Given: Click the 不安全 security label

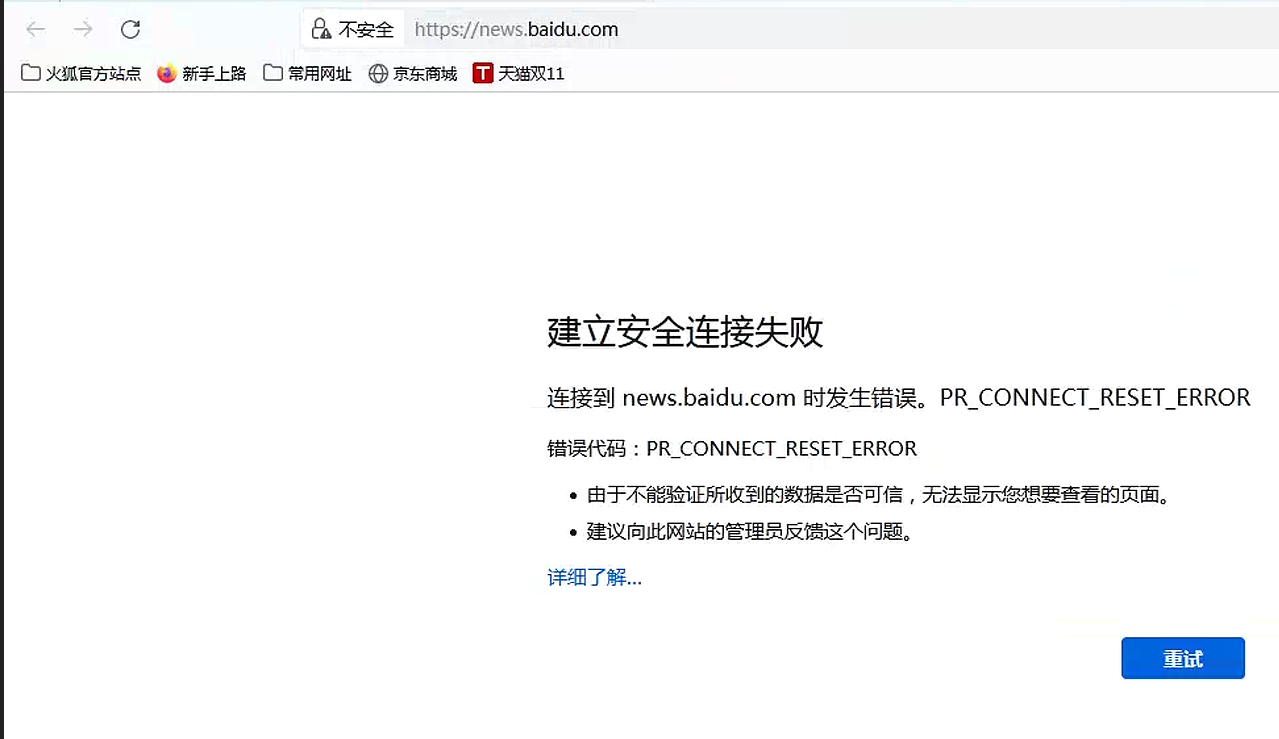Looking at the screenshot, I should (x=366, y=30).
